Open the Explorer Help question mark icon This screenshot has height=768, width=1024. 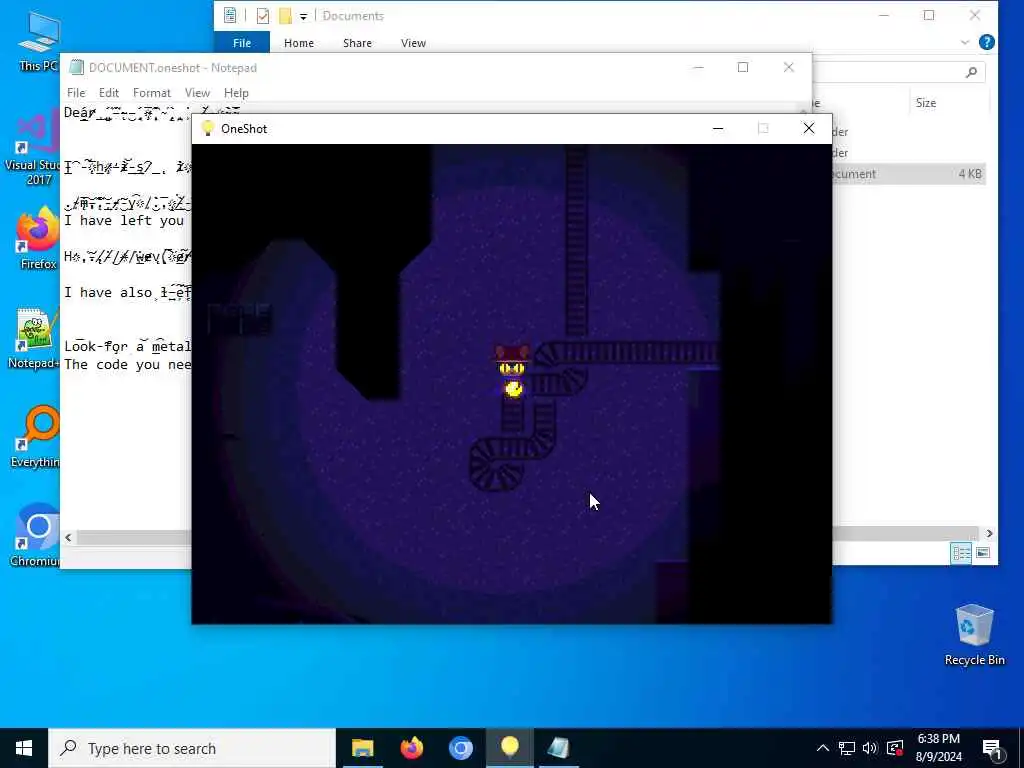click(987, 42)
